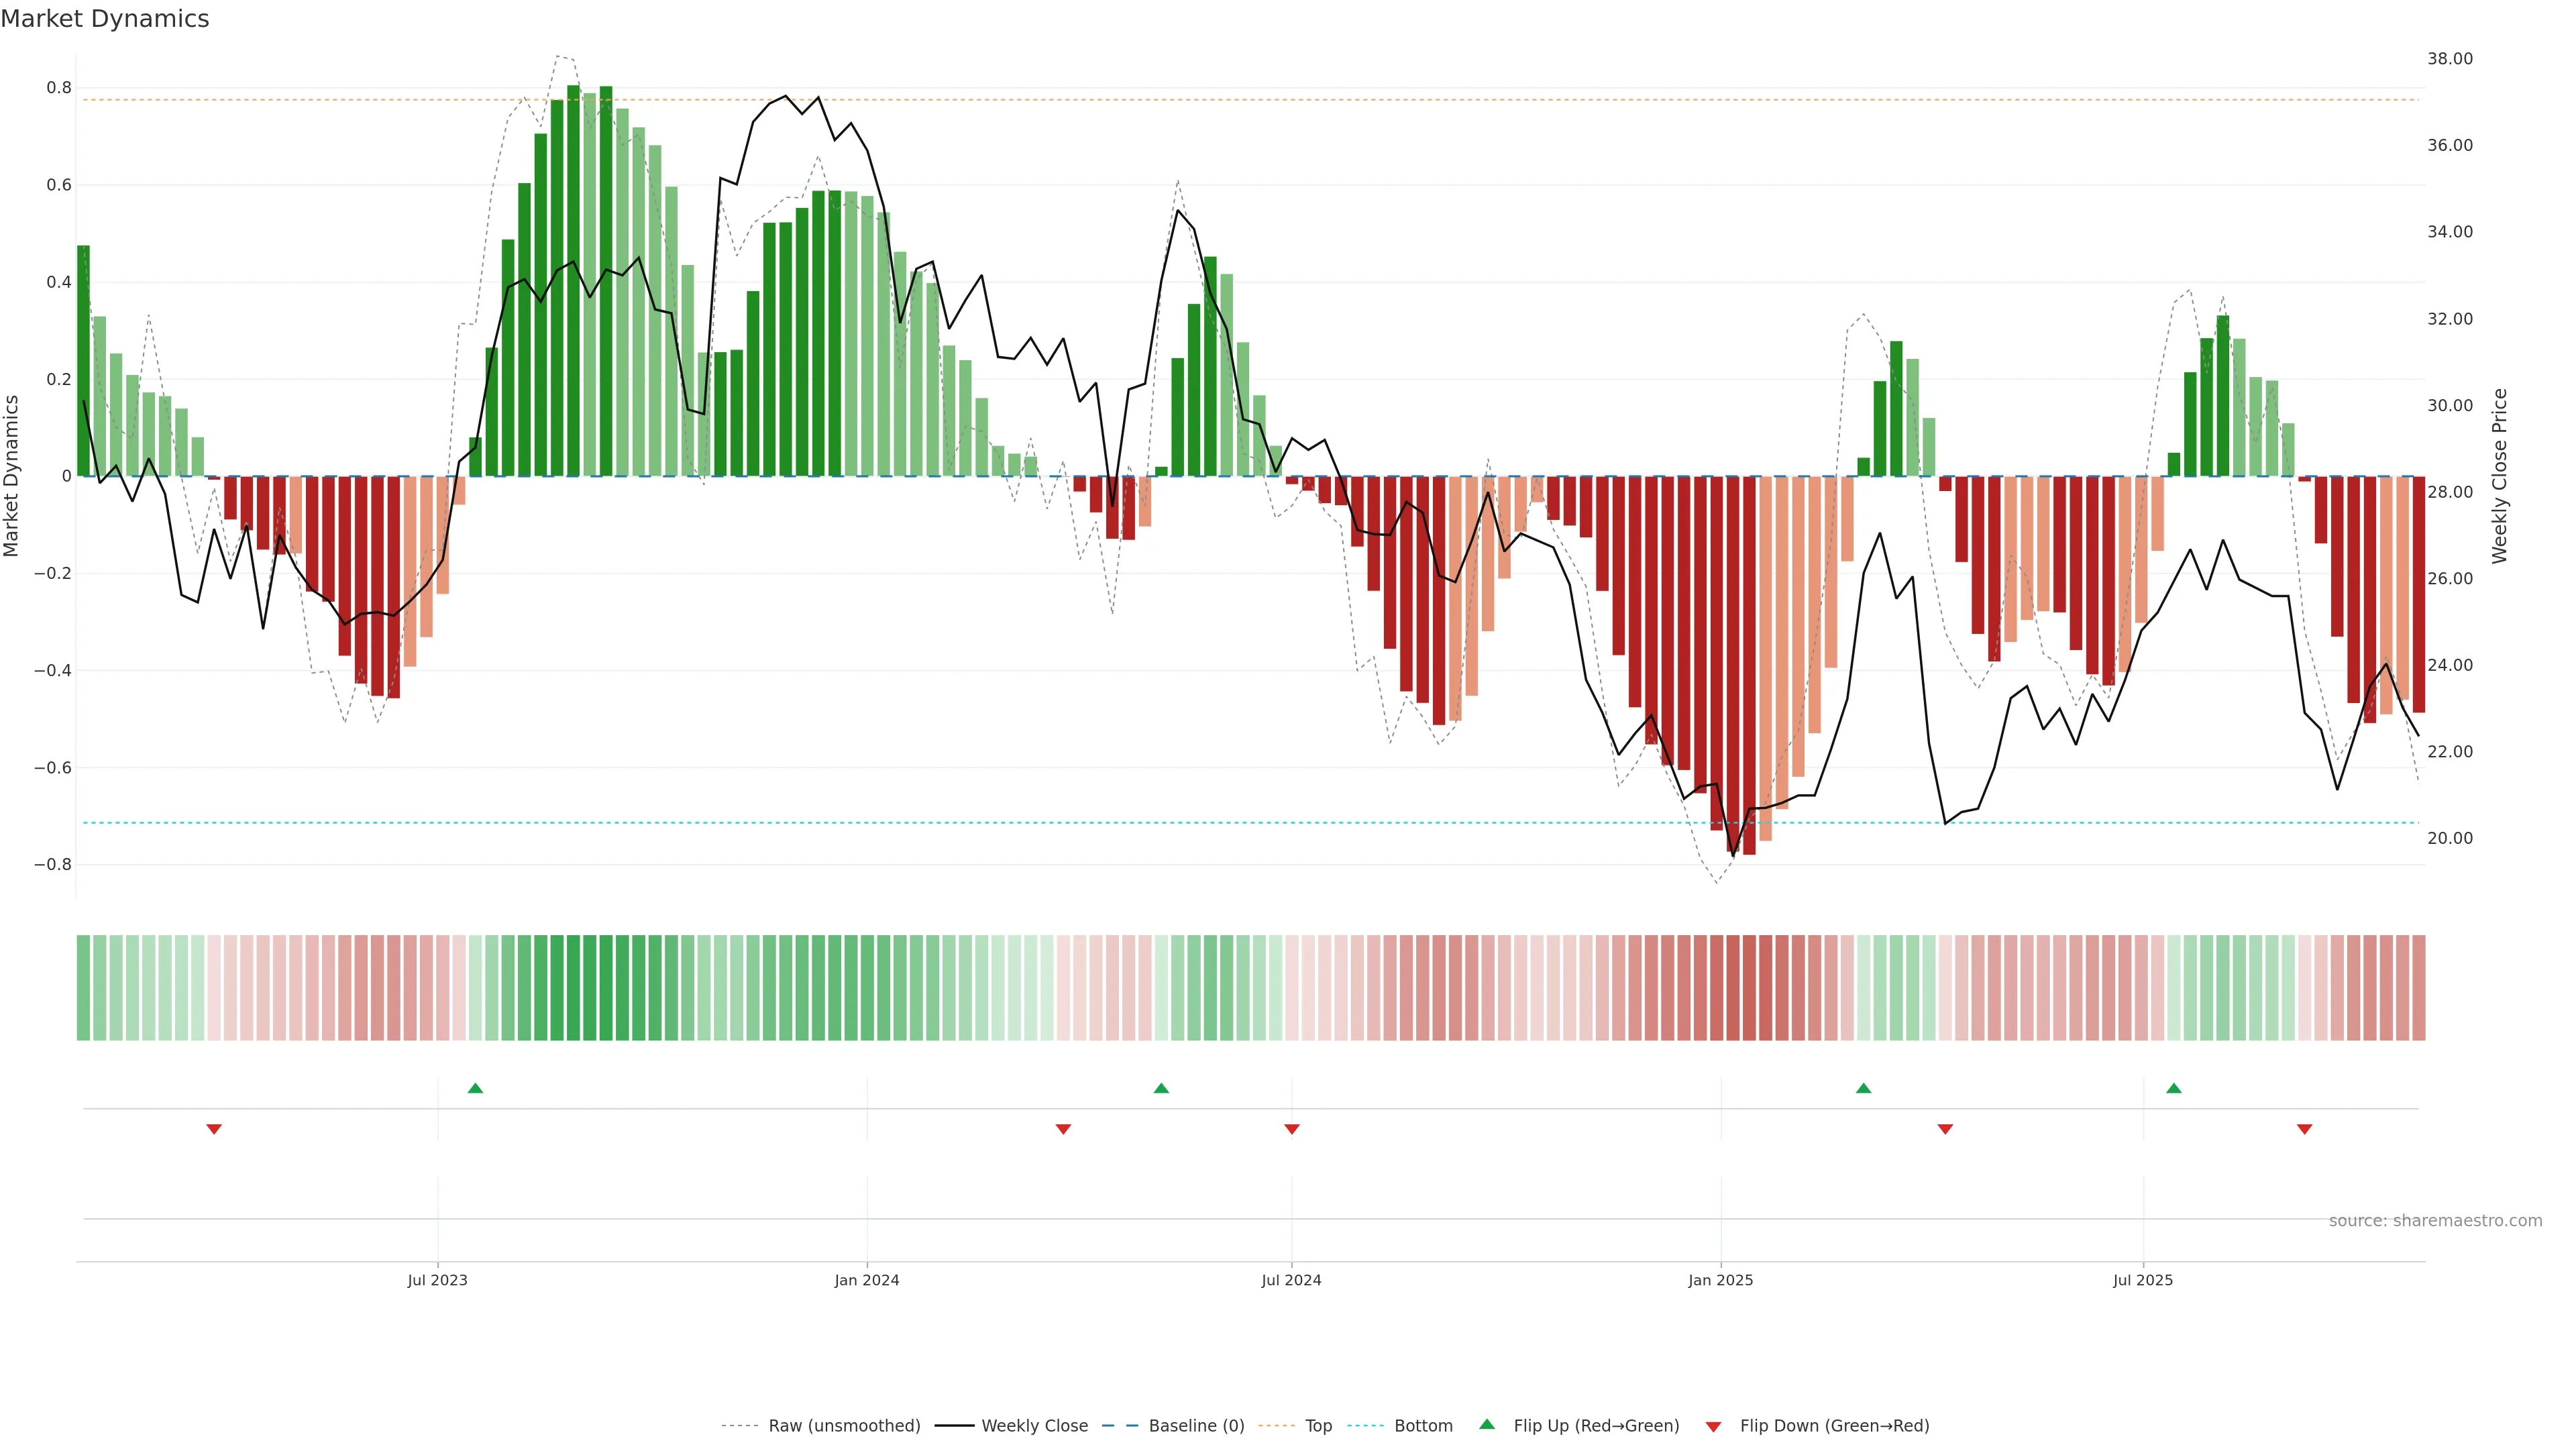Click the Jan 2024 axis label

[867, 1280]
